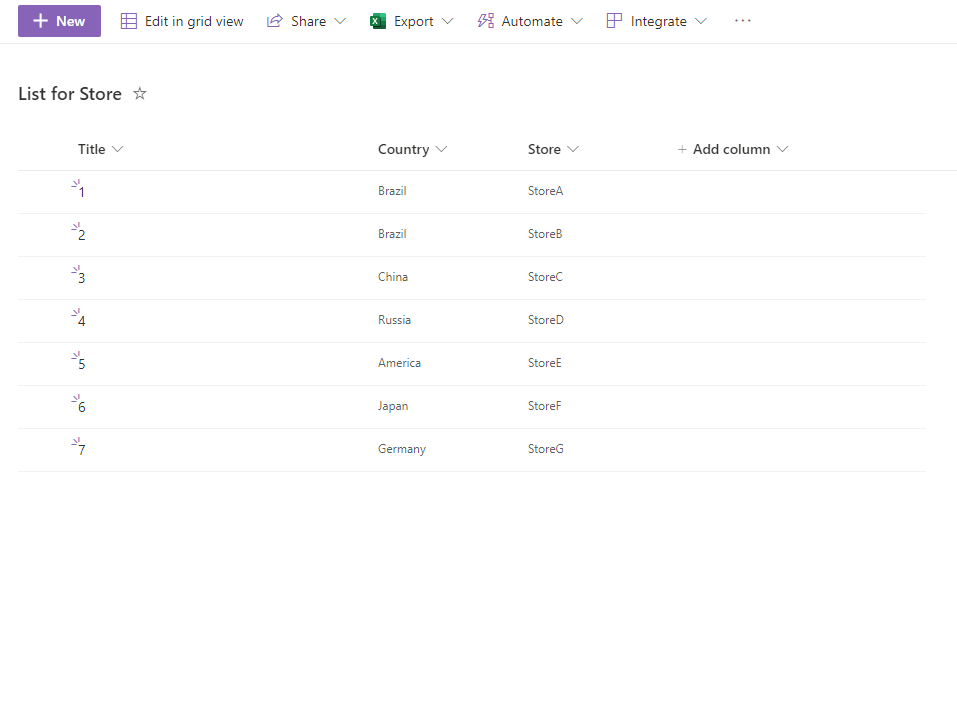Open list item titled 3
The height and width of the screenshot is (710, 957).
coord(82,278)
